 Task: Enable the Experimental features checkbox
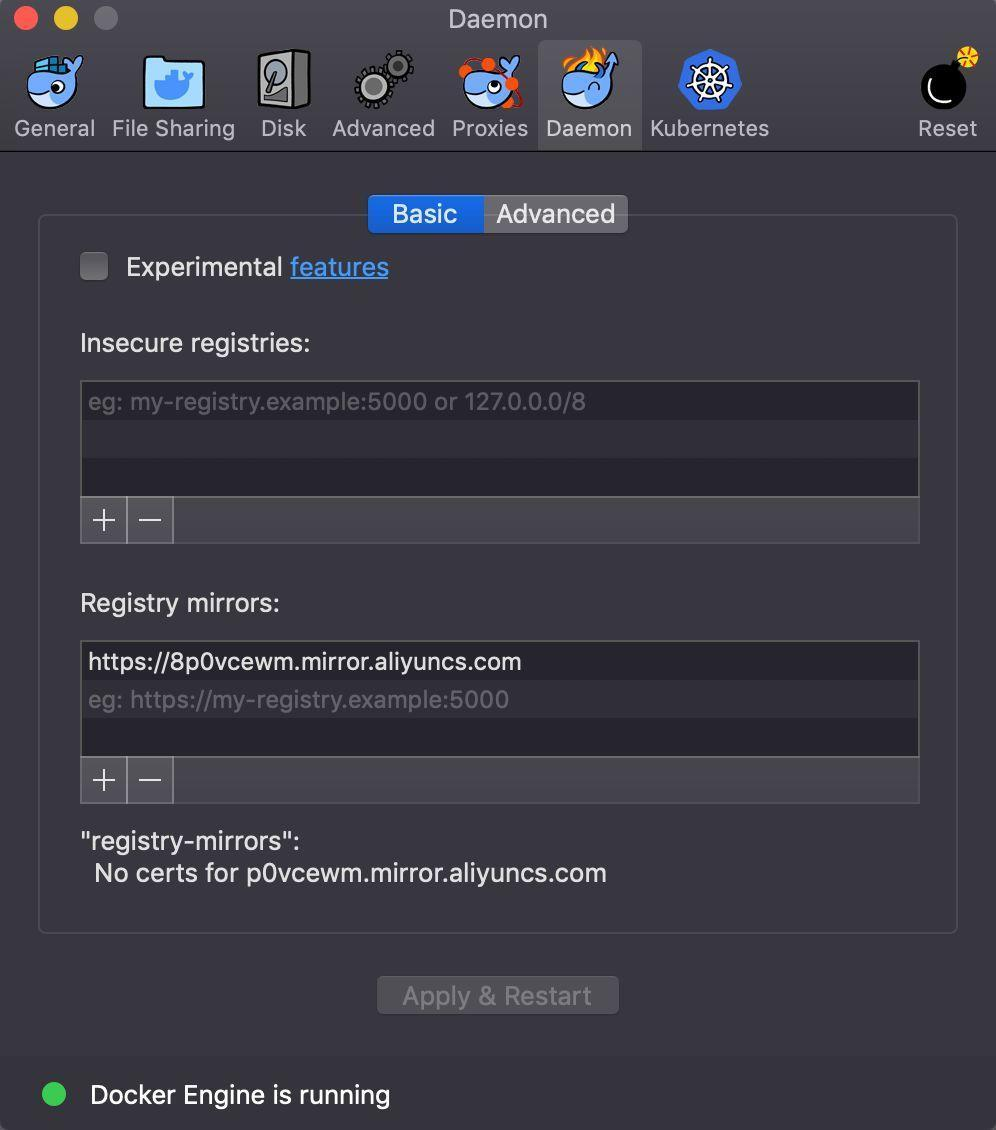coord(94,266)
